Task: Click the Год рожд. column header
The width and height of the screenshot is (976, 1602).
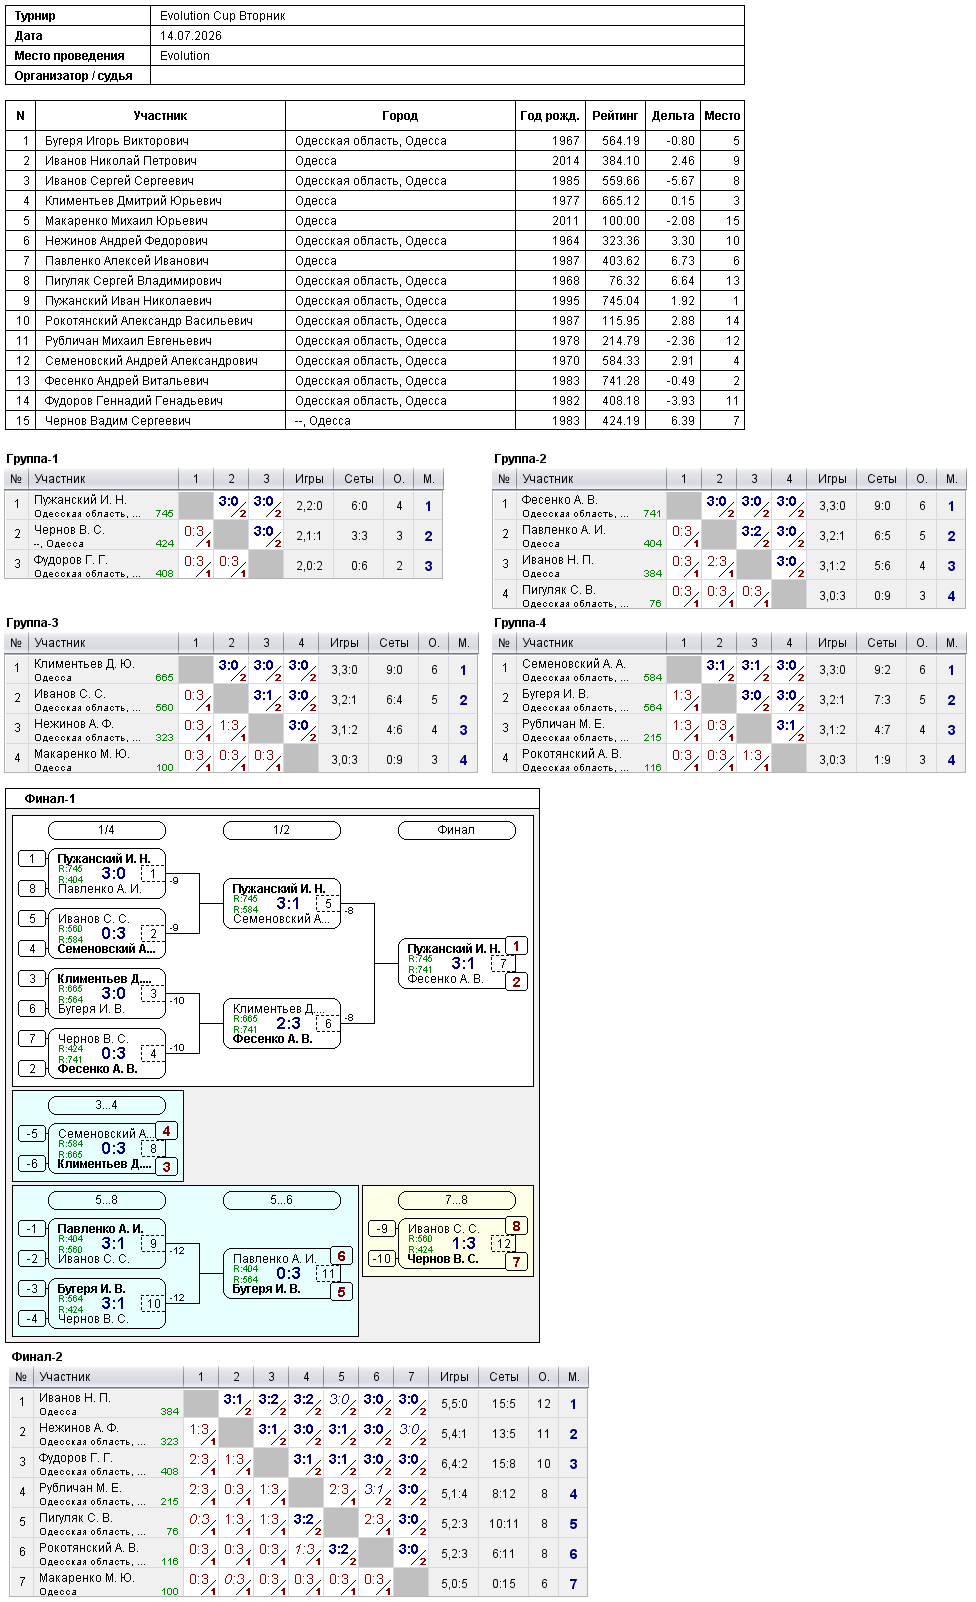Action: (x=549, y=116)
